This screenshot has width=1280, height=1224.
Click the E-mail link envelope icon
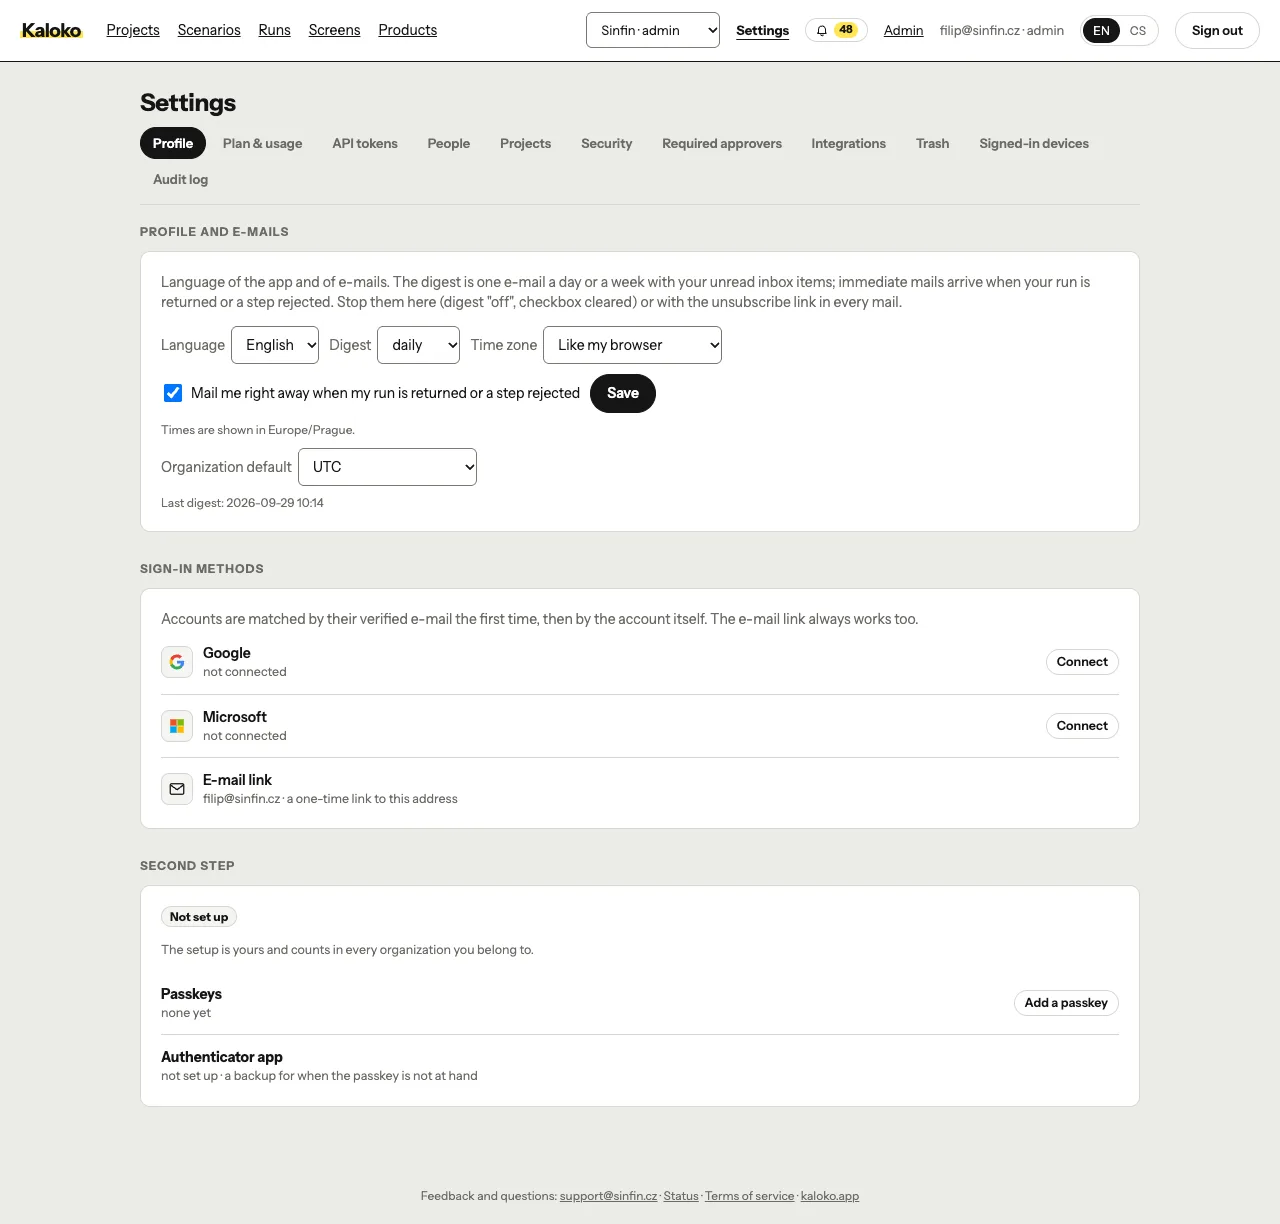coord(177,789)
